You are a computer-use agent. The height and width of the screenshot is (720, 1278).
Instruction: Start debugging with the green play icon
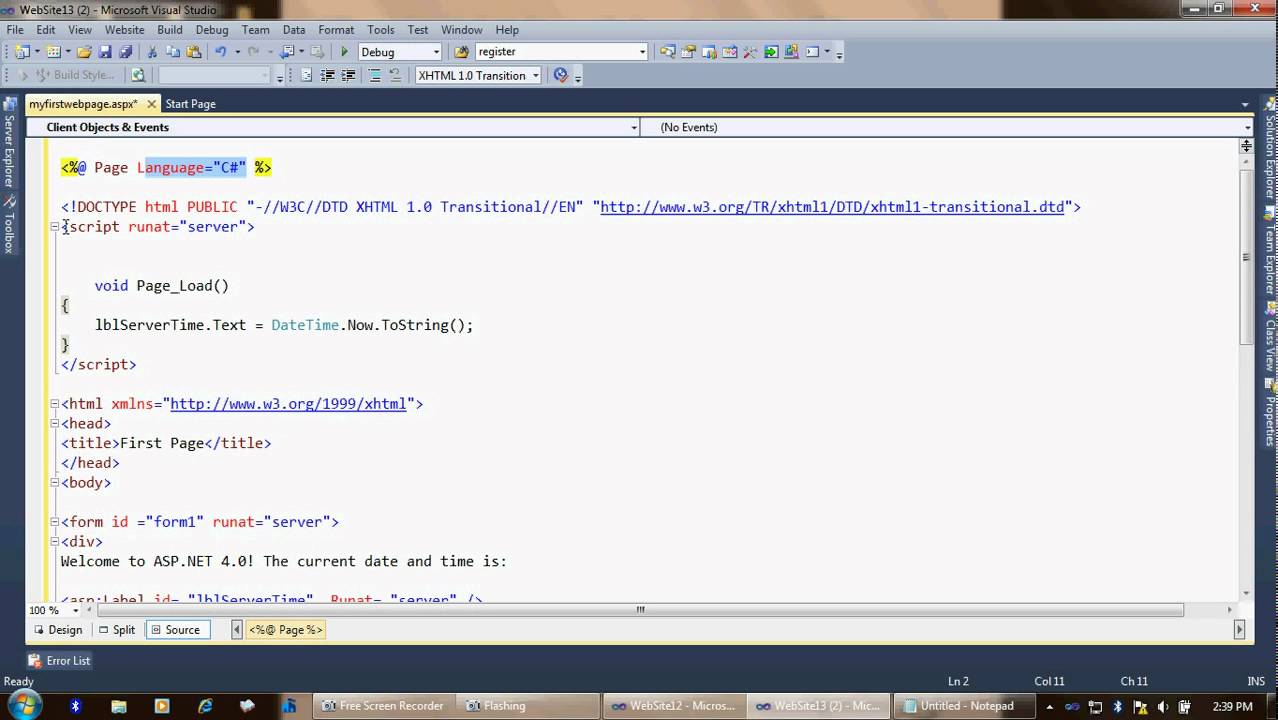(x=344, y=52)
